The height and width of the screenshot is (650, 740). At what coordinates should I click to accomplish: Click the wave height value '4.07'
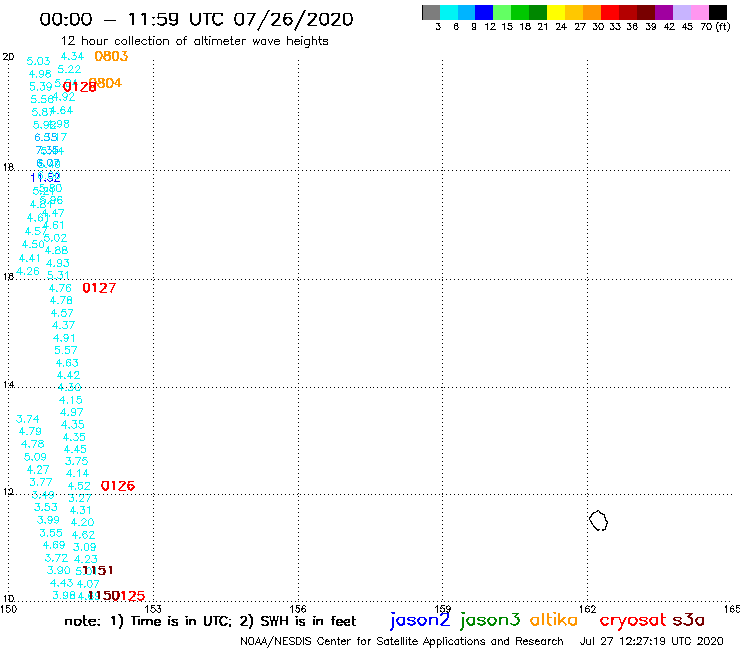tap(88, 584)
